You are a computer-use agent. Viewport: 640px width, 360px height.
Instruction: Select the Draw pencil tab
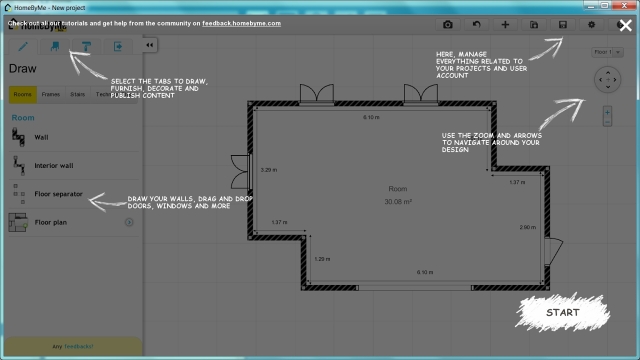23,46
